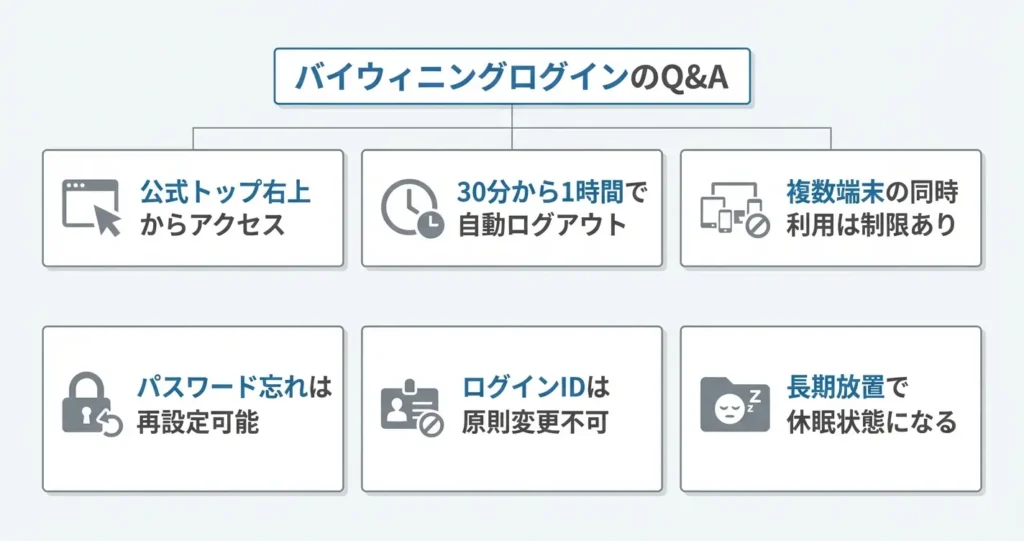
Task: Click the multiple devices restricted icon
Action: click(729, 208)
